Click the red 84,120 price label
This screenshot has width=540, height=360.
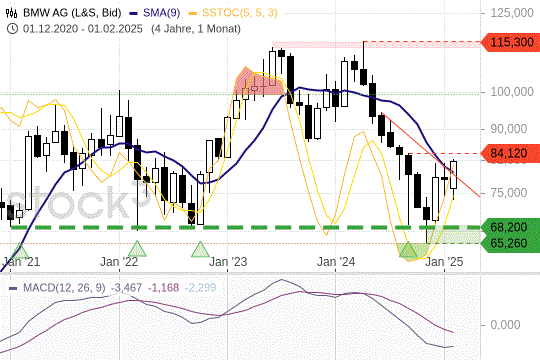click(510, 153)
